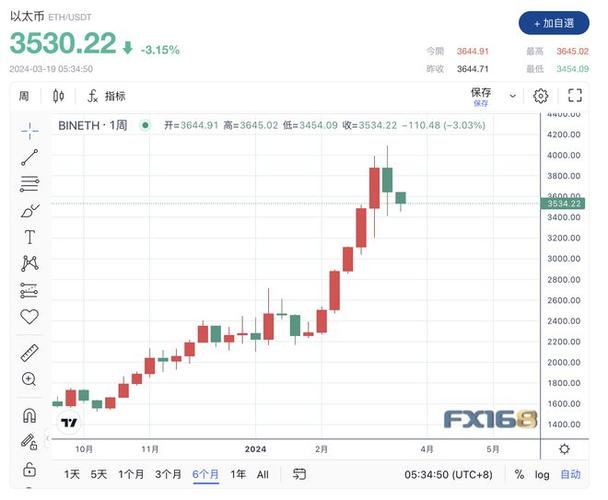Select the text annotation tool
This screenshot has height=500, width=608.
click(x=29, y=237)
